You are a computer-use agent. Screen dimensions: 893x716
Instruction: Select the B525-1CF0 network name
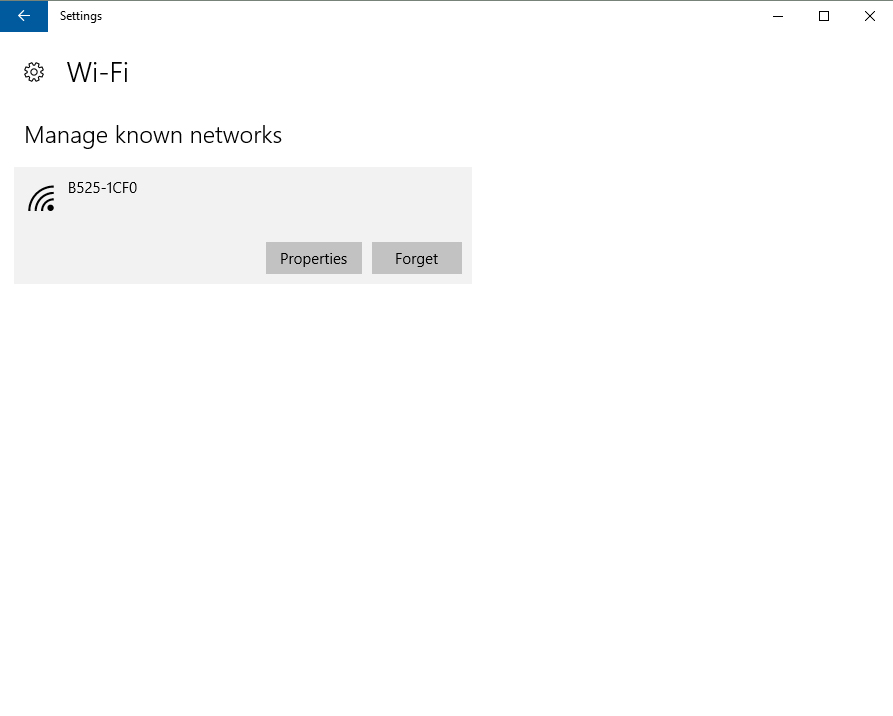[x=102, y=187]
